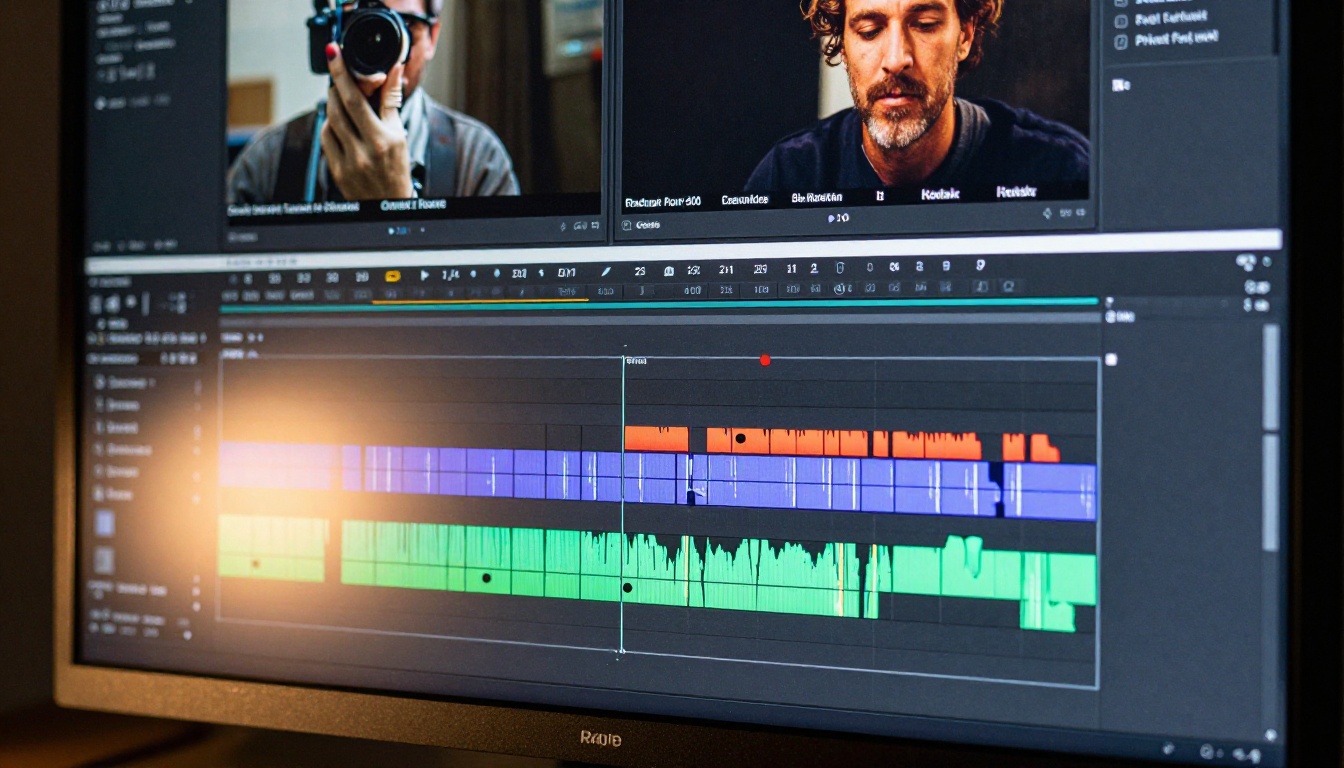Image resolution: width=1344 pixels, height=768 pixels.
Task: Click the play indicator under the right preview monitor
Action: coord(838,218)
